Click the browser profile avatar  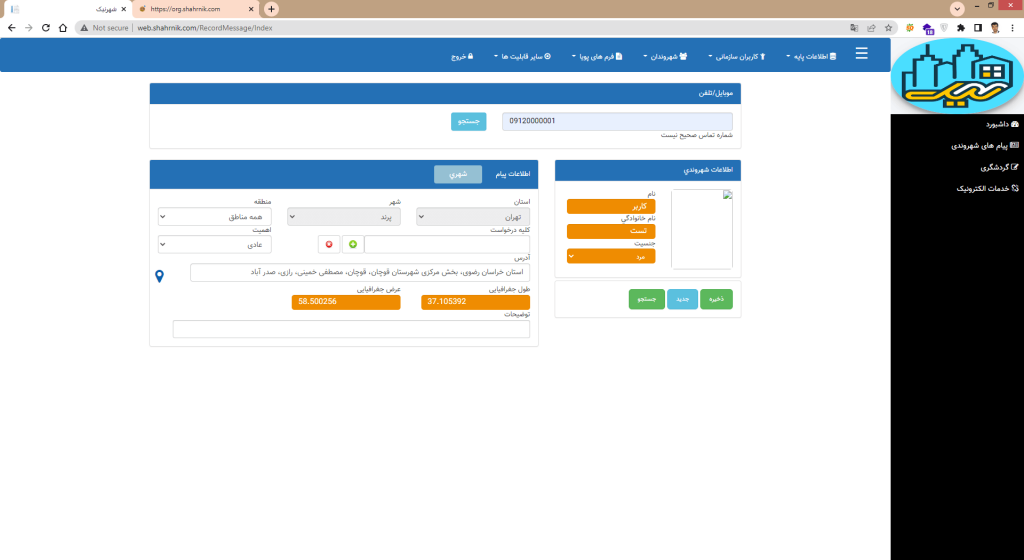coord(995,28)
